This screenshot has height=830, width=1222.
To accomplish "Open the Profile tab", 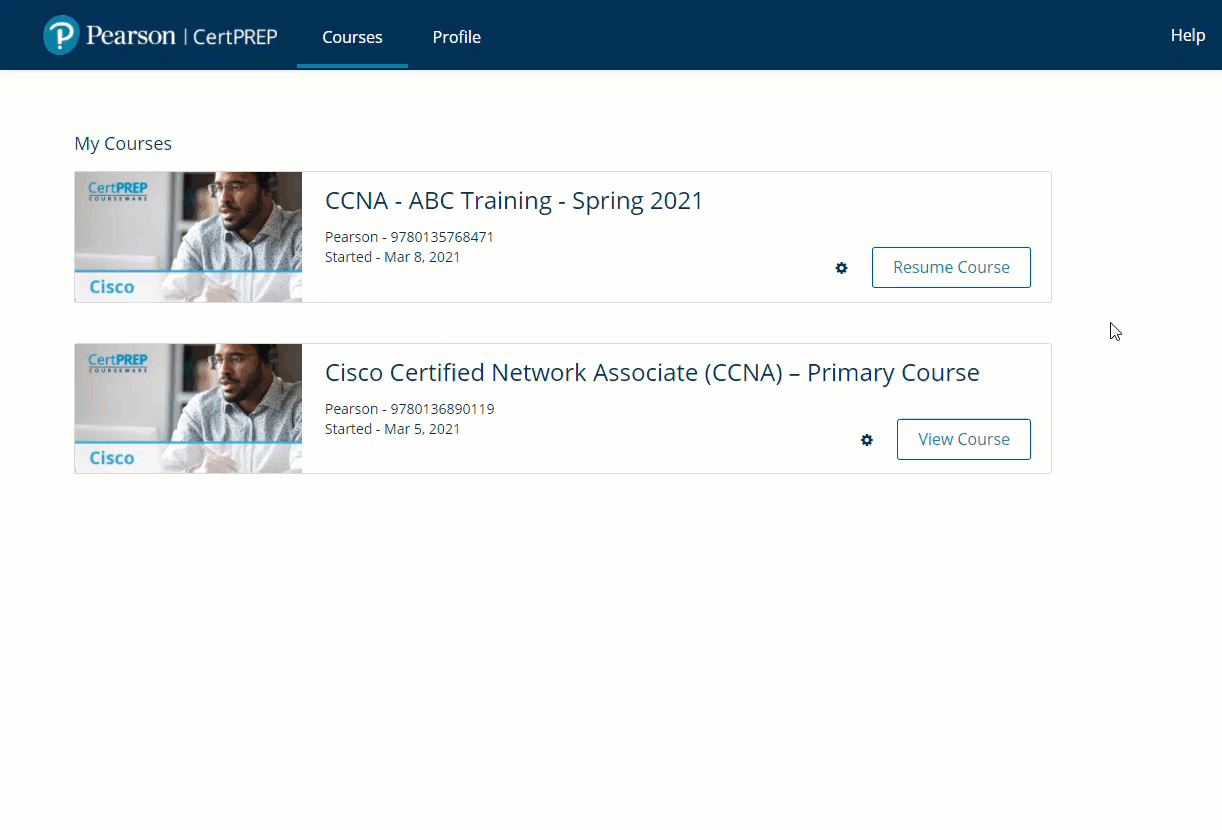I will [x=456, y=37].
